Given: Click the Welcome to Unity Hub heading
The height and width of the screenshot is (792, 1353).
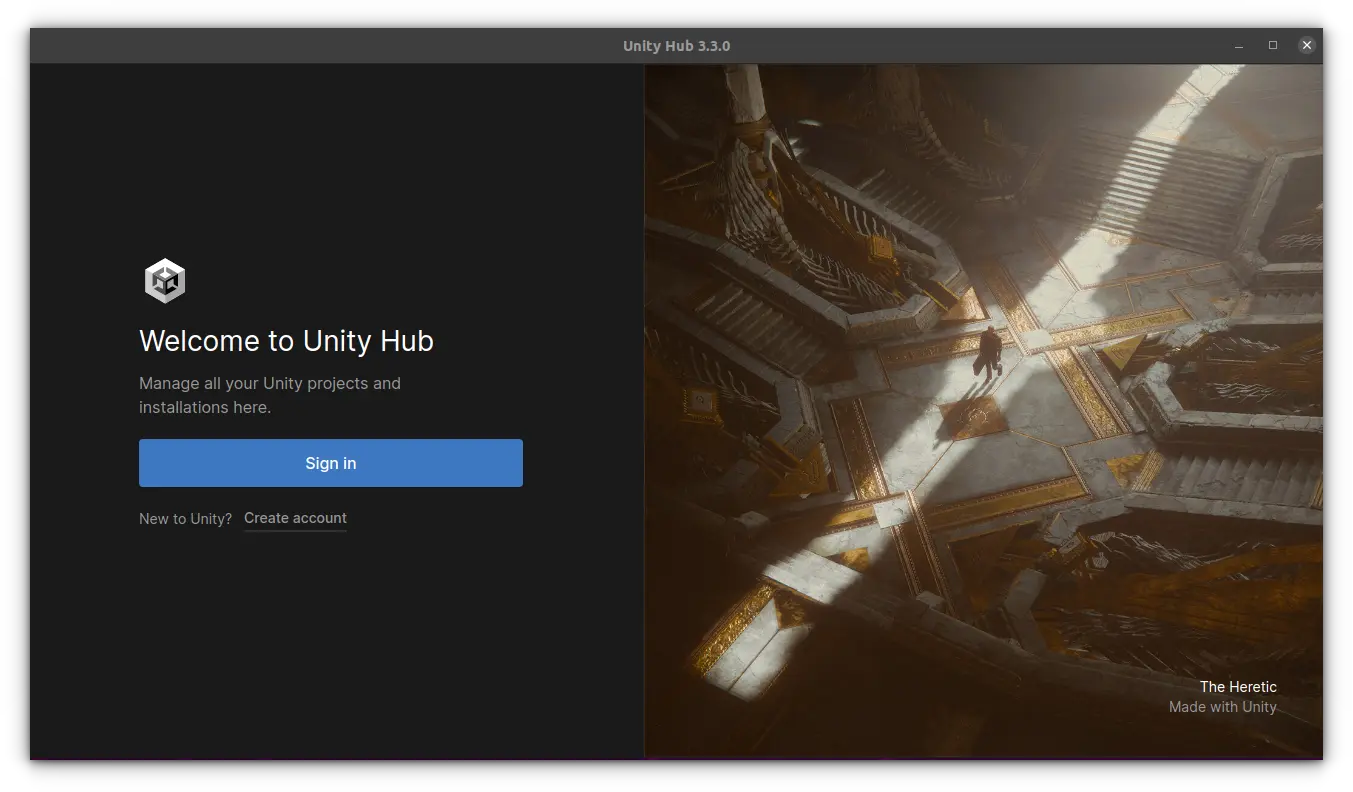Looking at the screenshot, I should [286, 341].
